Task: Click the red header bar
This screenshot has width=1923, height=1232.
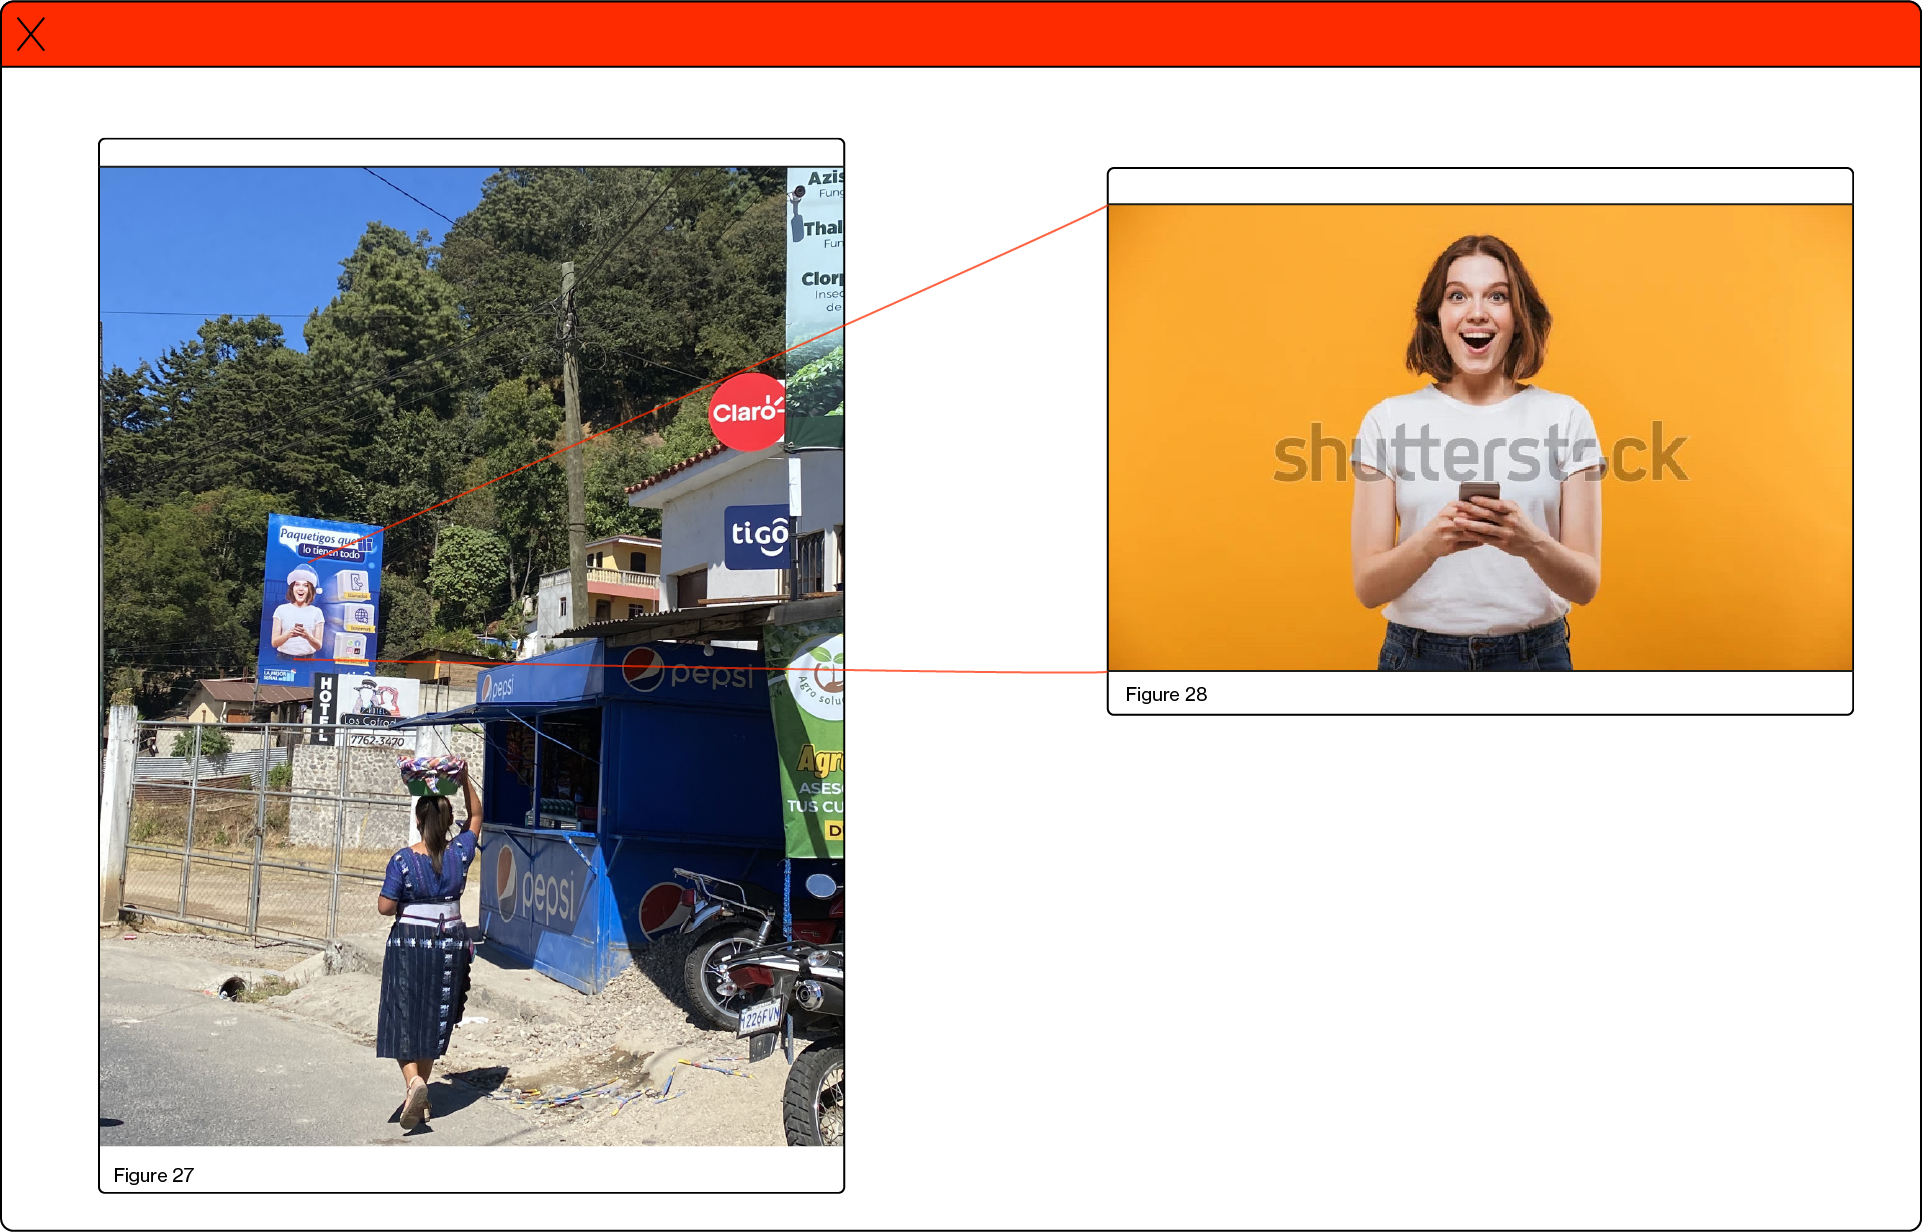Action: 960,34
